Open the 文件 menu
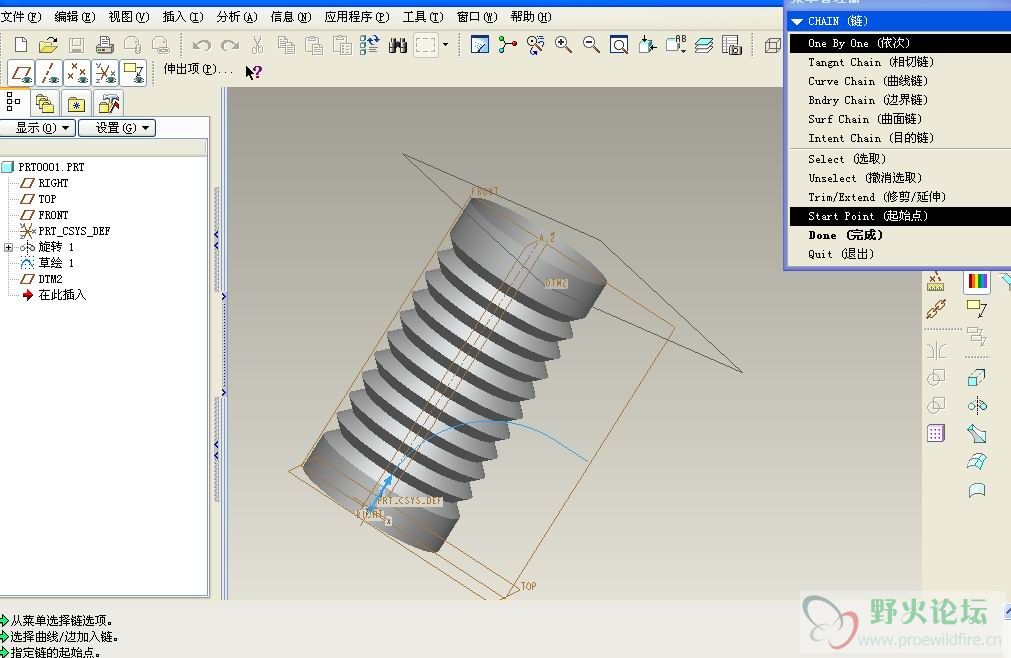The image size is (1011, 658). (x=21, y=17)
